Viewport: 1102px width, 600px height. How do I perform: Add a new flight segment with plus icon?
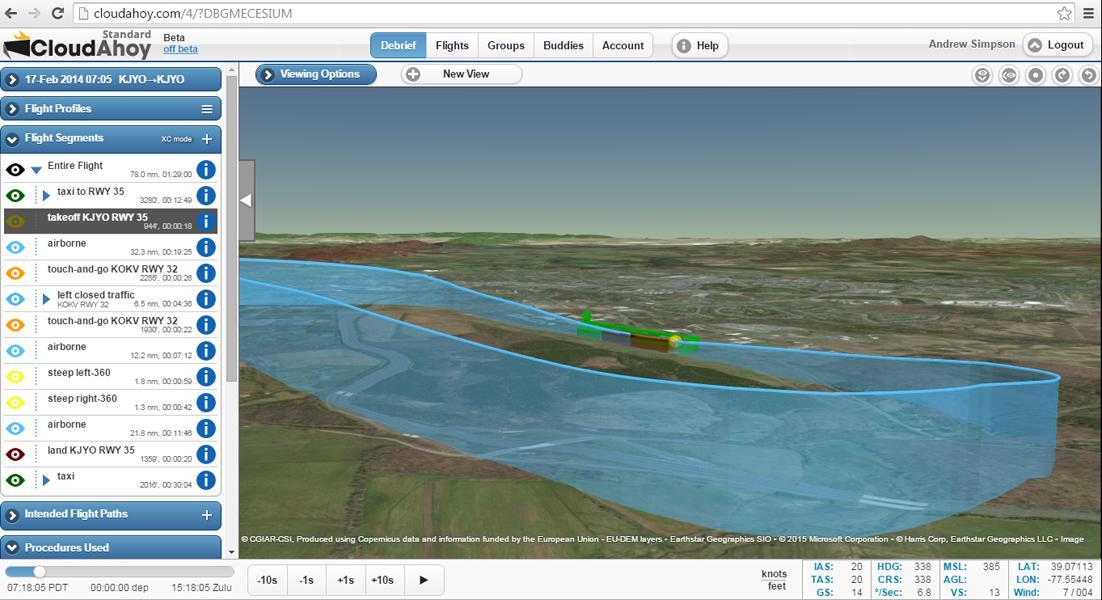click(207, 139)
